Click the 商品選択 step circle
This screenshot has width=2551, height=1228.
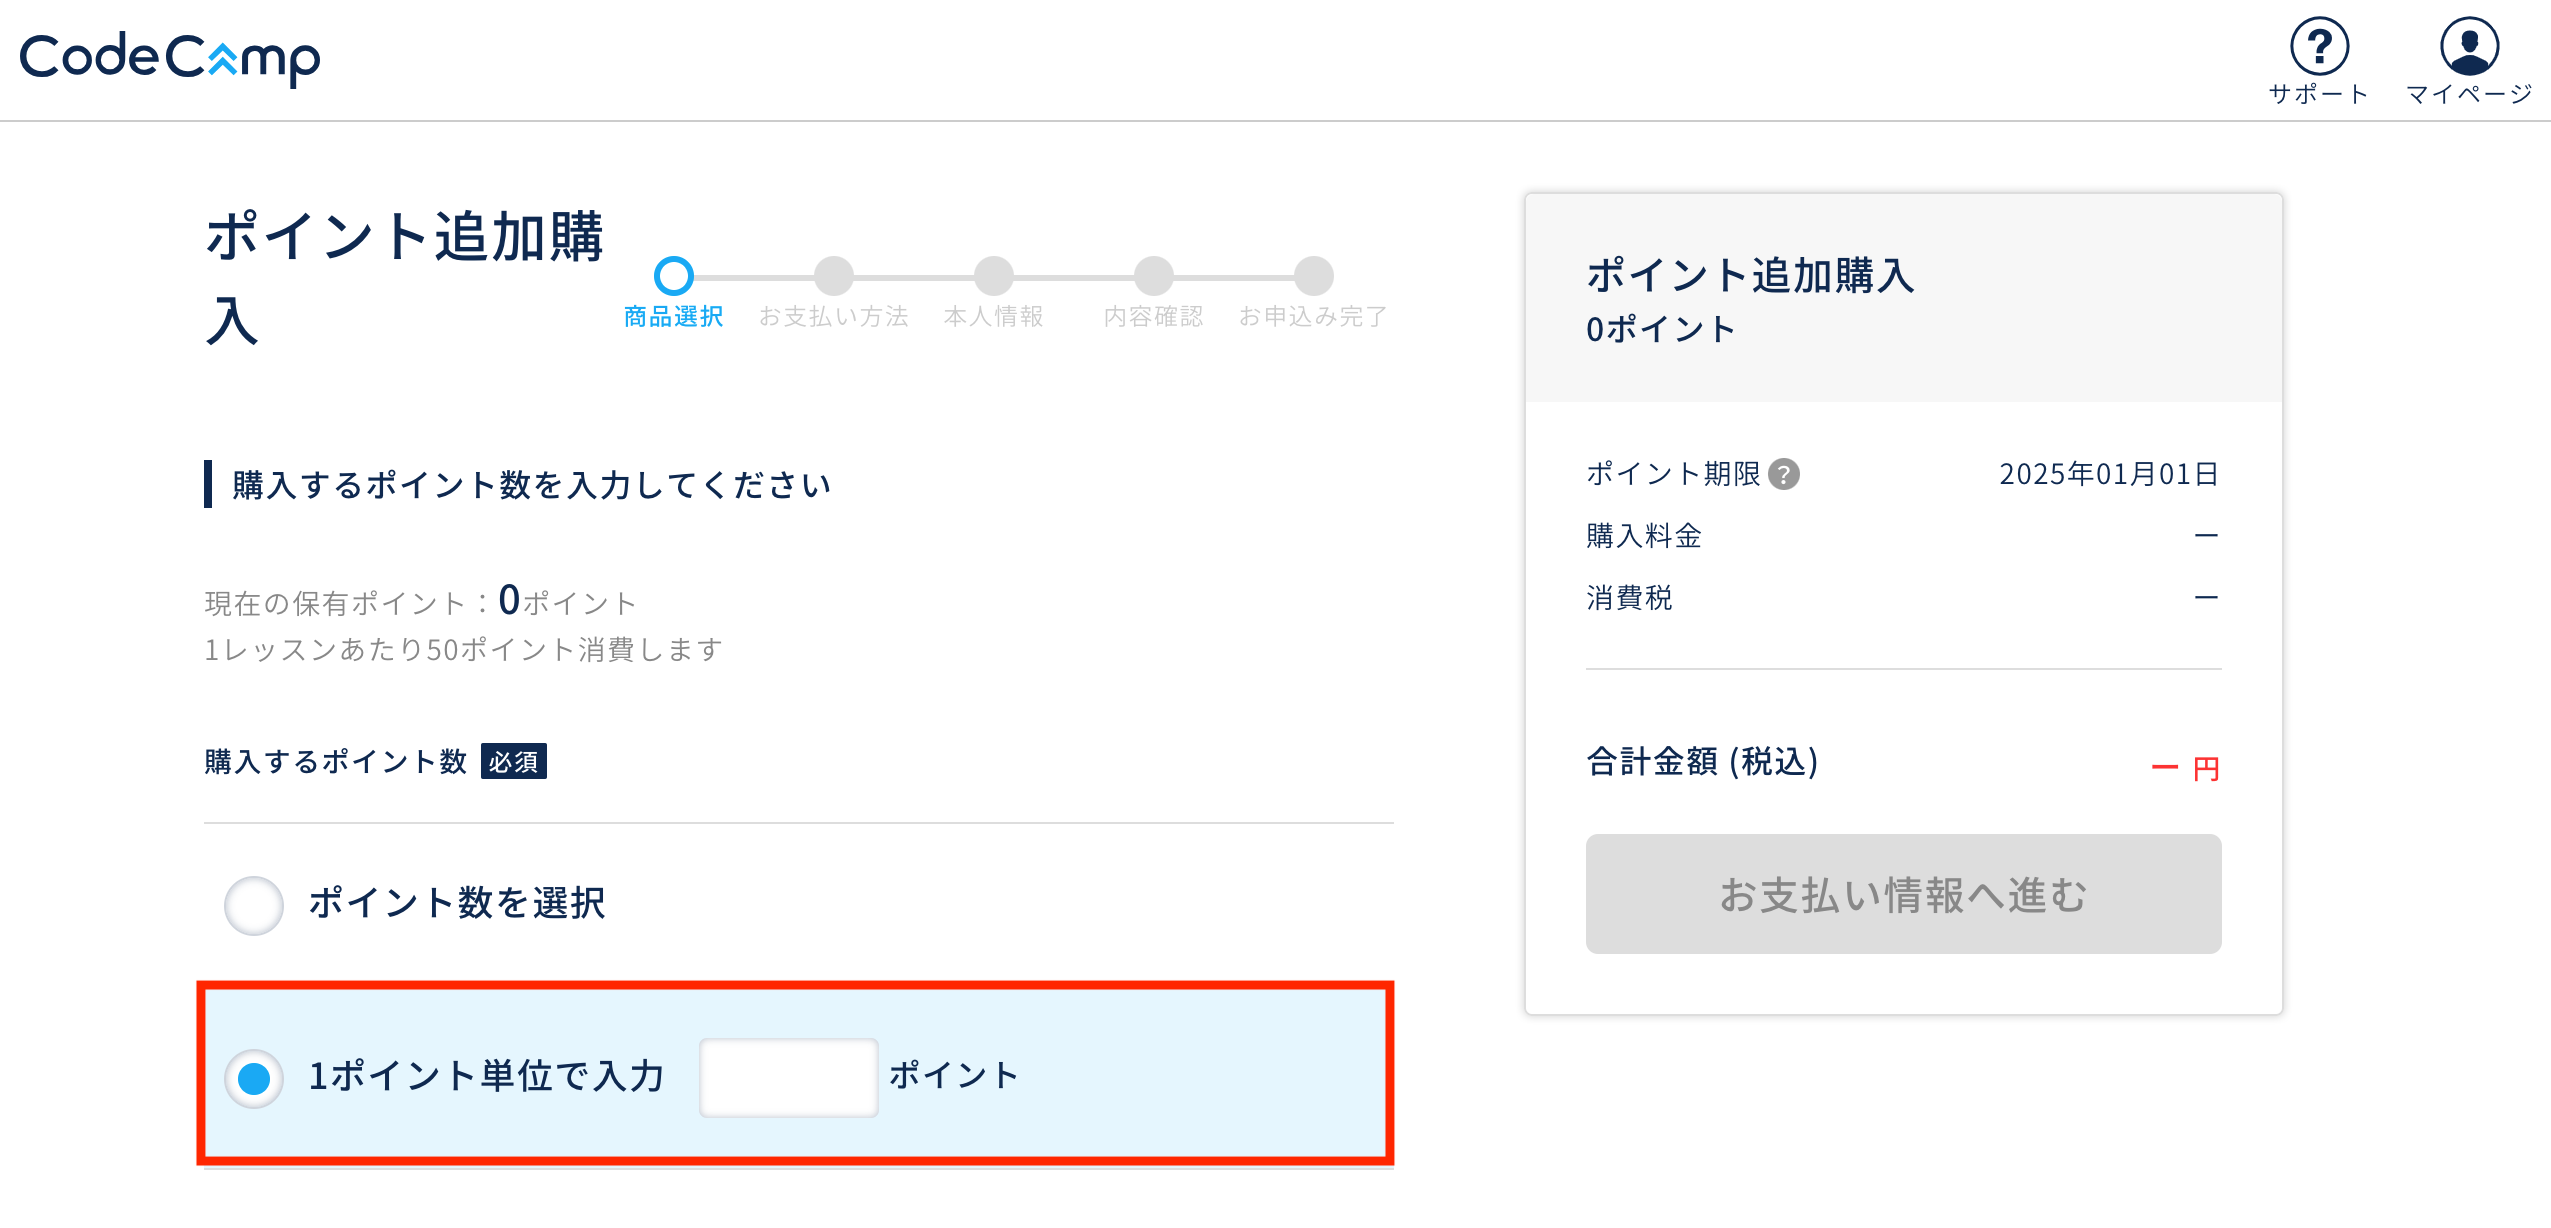tap(673, 276)
